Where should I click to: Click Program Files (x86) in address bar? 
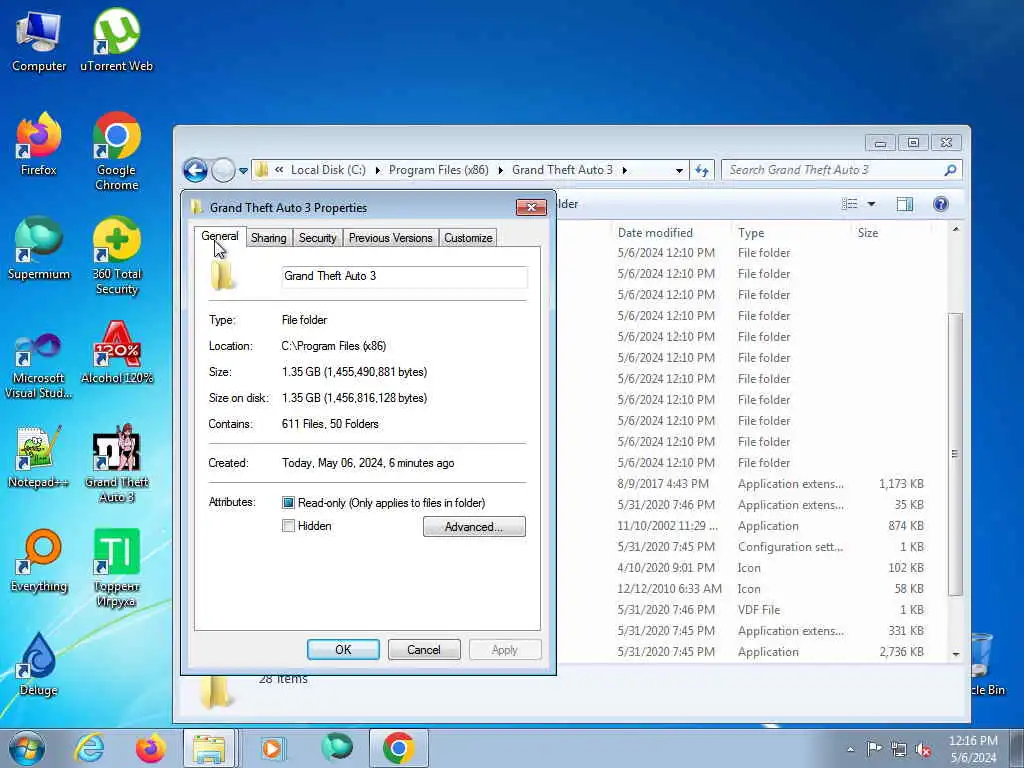[x=438, y=170]
